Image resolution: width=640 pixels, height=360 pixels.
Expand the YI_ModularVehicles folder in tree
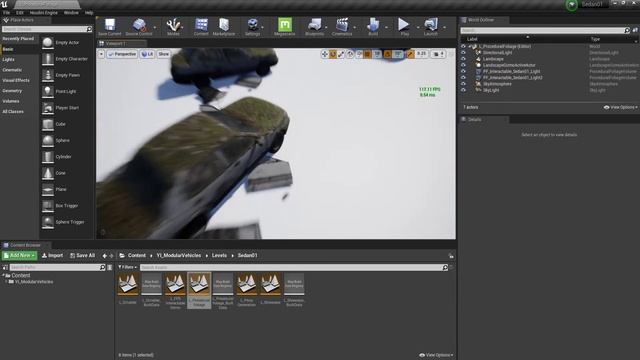[6, 282]
